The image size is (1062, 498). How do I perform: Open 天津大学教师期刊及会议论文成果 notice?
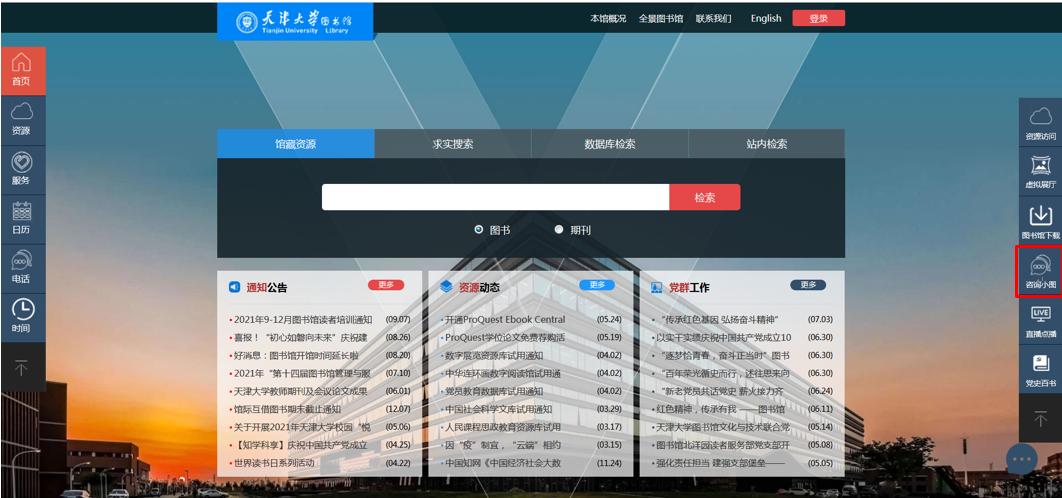tap(301, 391)
